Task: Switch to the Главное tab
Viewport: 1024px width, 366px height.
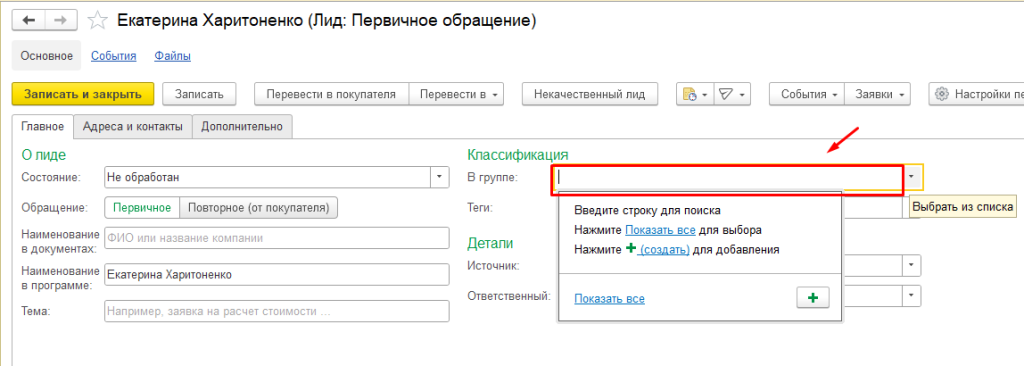Action: pos(42,127)
